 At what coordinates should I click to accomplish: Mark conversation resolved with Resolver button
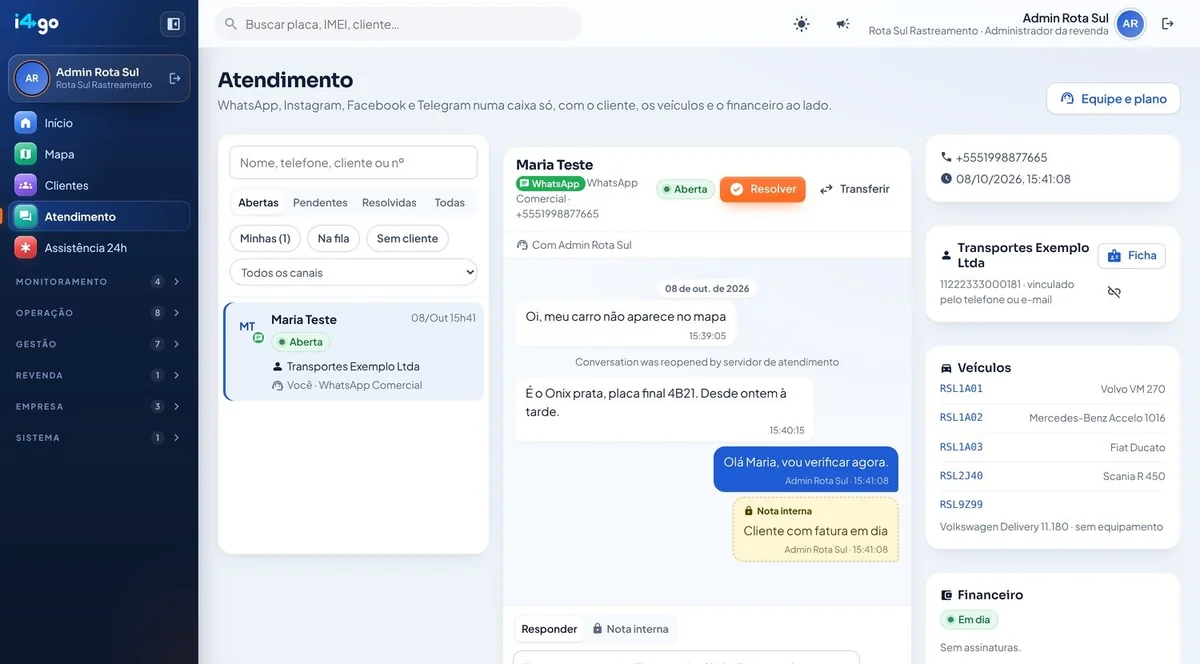(762, 189)
